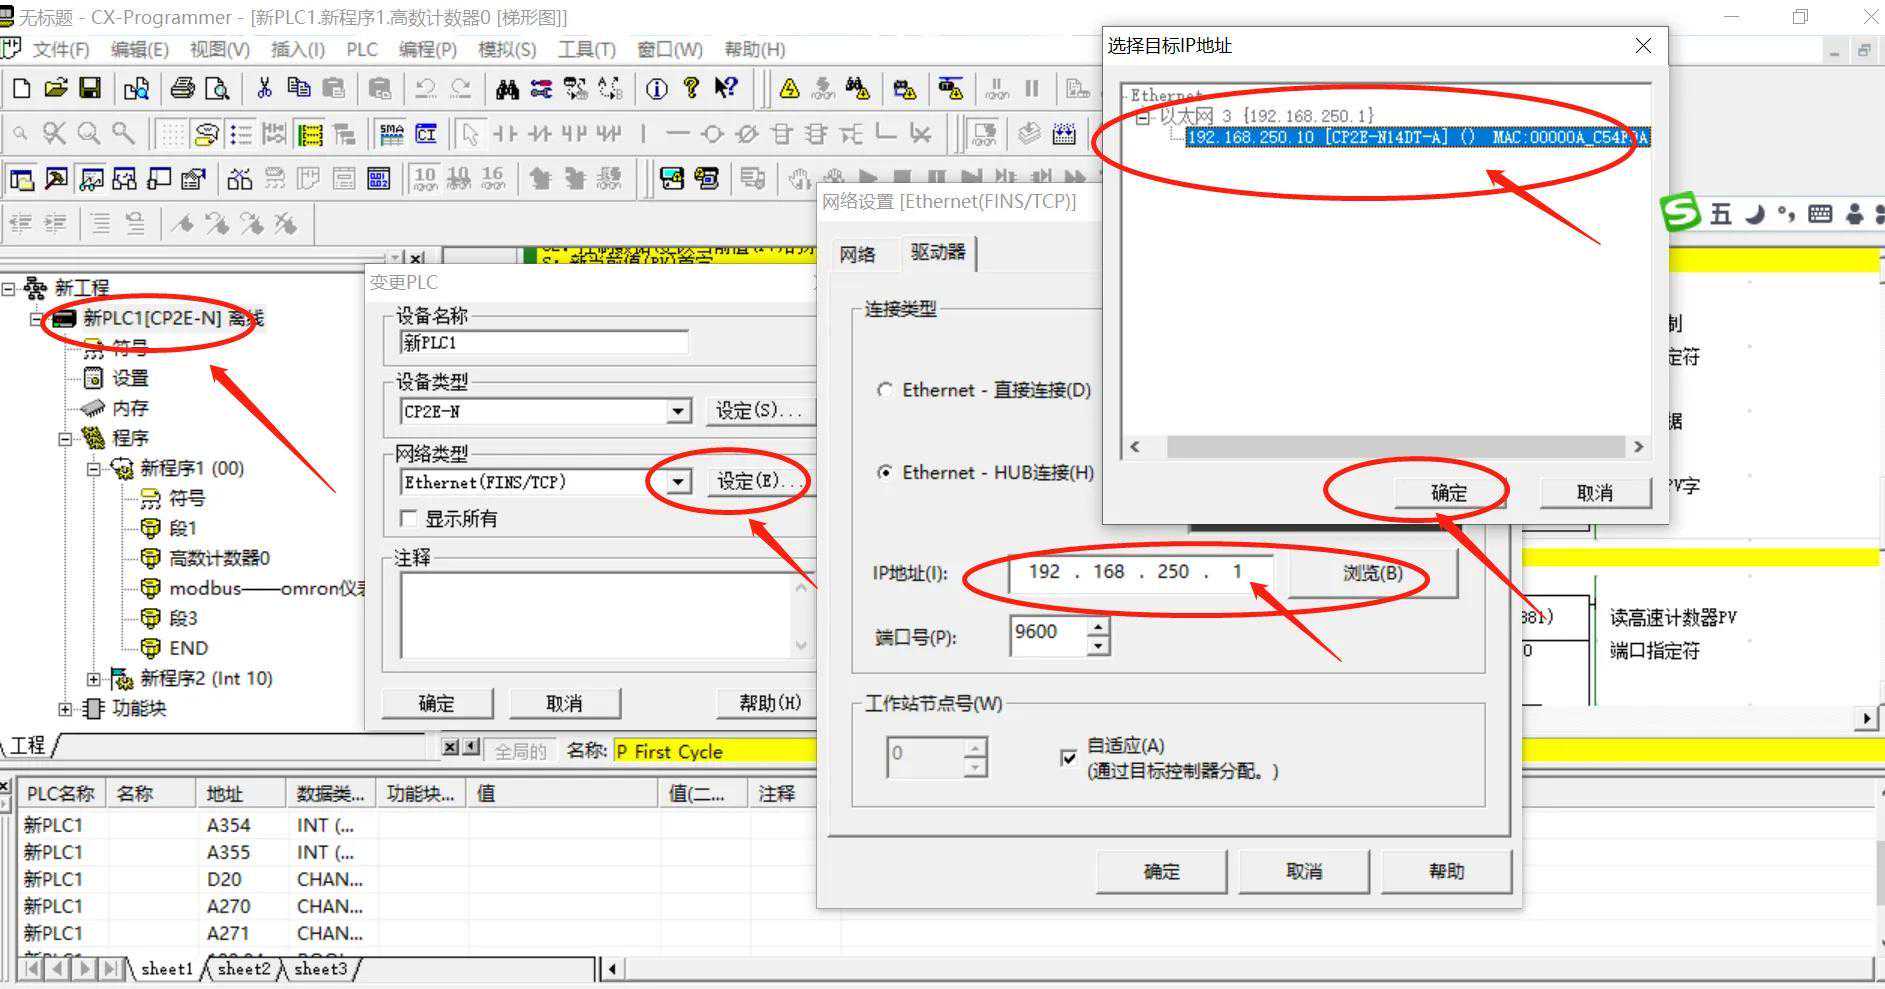
Task: Open the PLC menu
Action: pyautogui.click(x=361, y=49)
